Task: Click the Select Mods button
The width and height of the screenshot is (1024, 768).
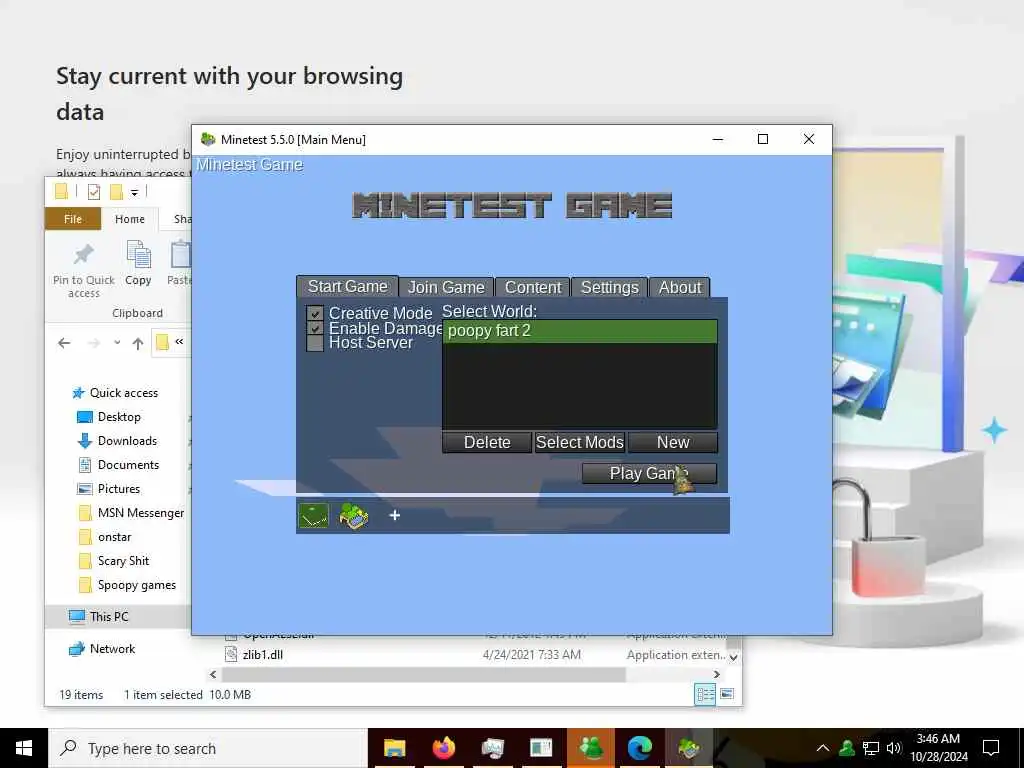Action: click(579, 442)
